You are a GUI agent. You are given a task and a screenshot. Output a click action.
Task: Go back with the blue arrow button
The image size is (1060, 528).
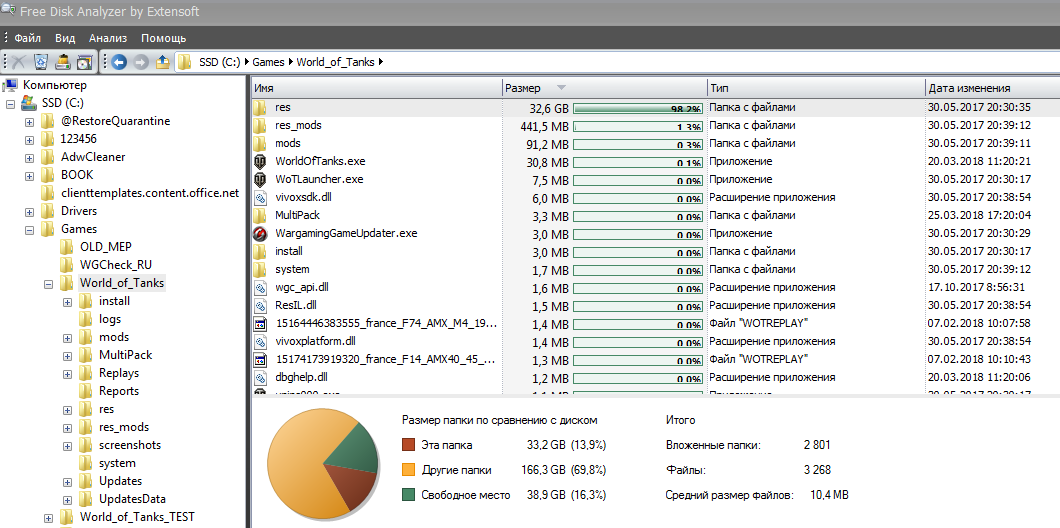tap(119, 62)
